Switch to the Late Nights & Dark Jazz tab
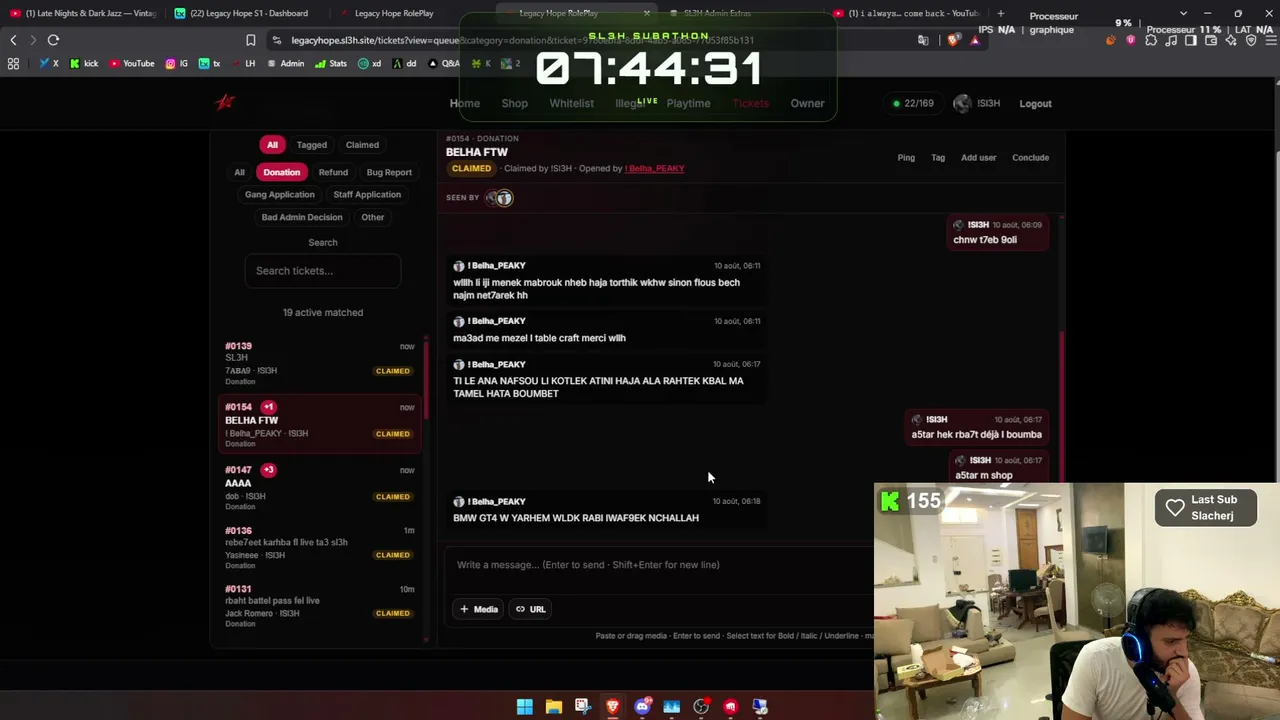Image resolution: width=1280 pixels, height=720 pixels. [83, 13]
